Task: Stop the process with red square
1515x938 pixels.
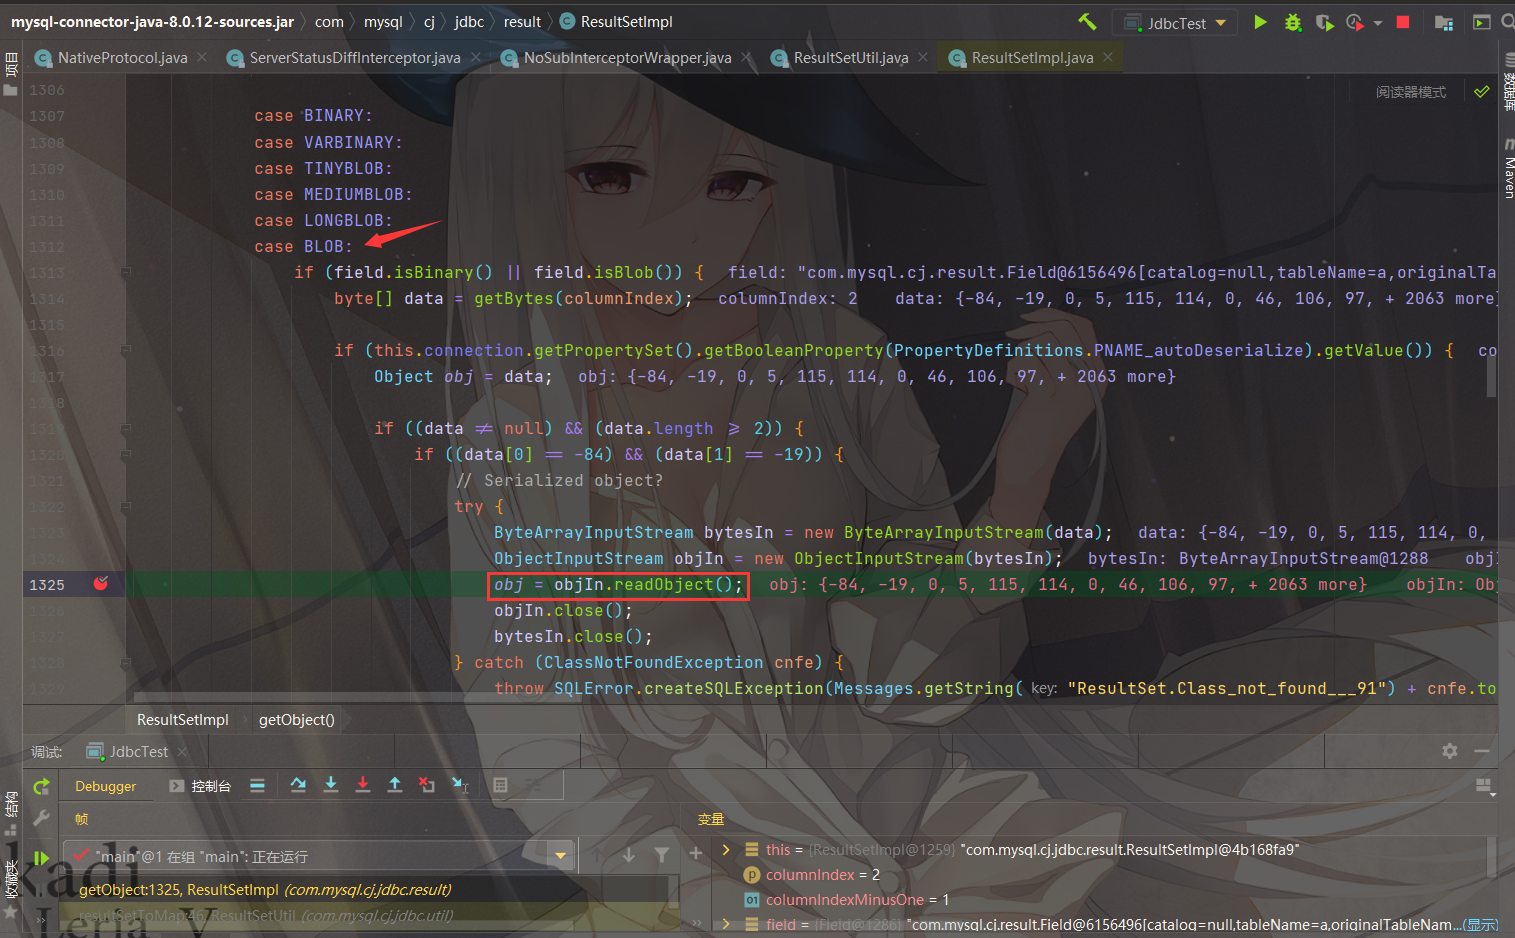Action: 1403,22
